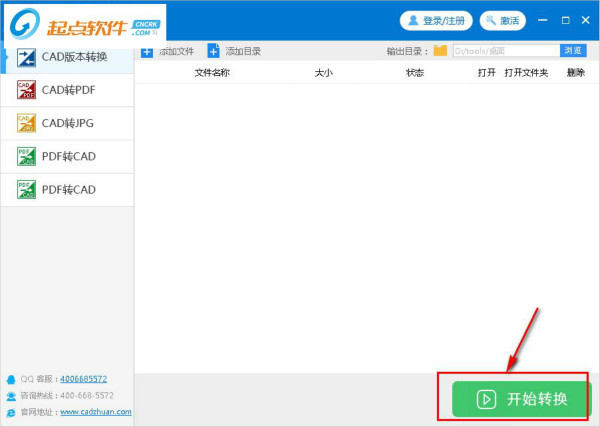Click the user avatar icon in 登录/注册
The height and width of the screenshot is (427, 600).
[x=413, y=20]
